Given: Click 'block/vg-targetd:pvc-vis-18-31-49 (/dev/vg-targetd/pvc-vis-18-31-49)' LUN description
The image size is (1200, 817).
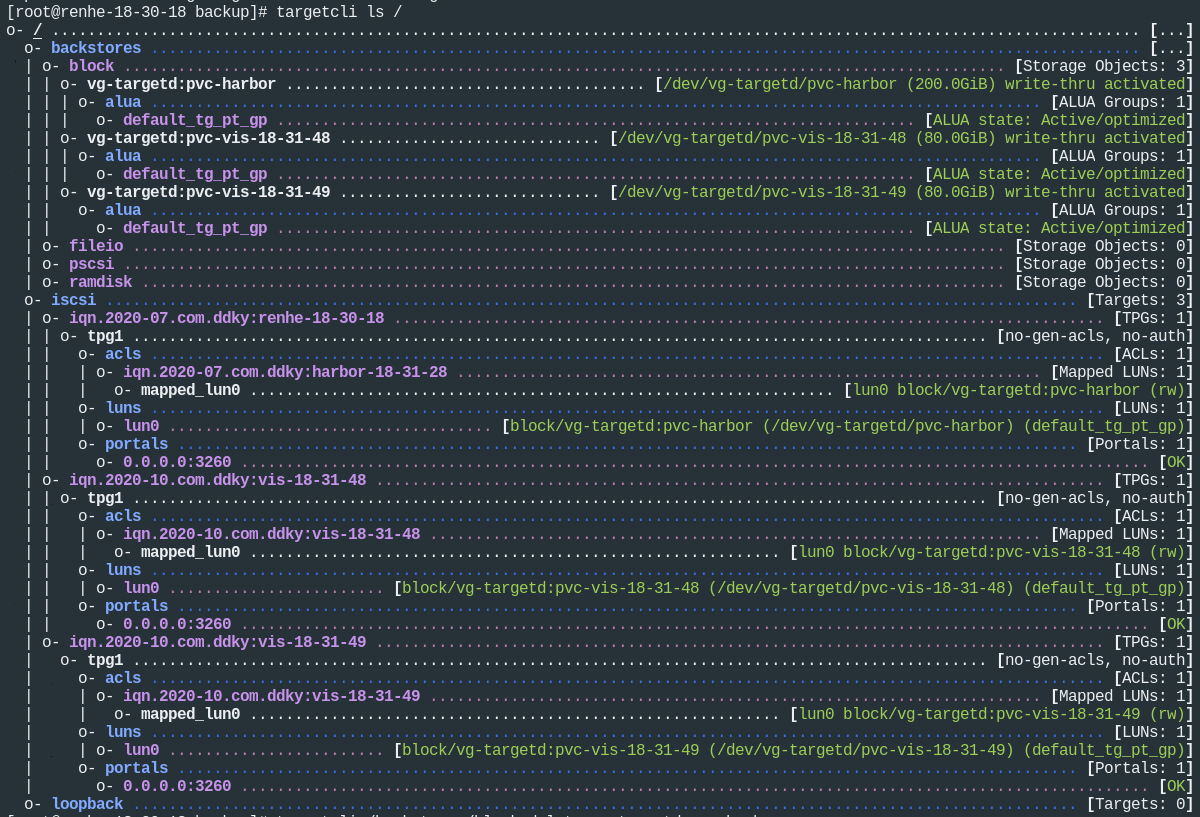Looking at the screenshot, I should point(707,750).
